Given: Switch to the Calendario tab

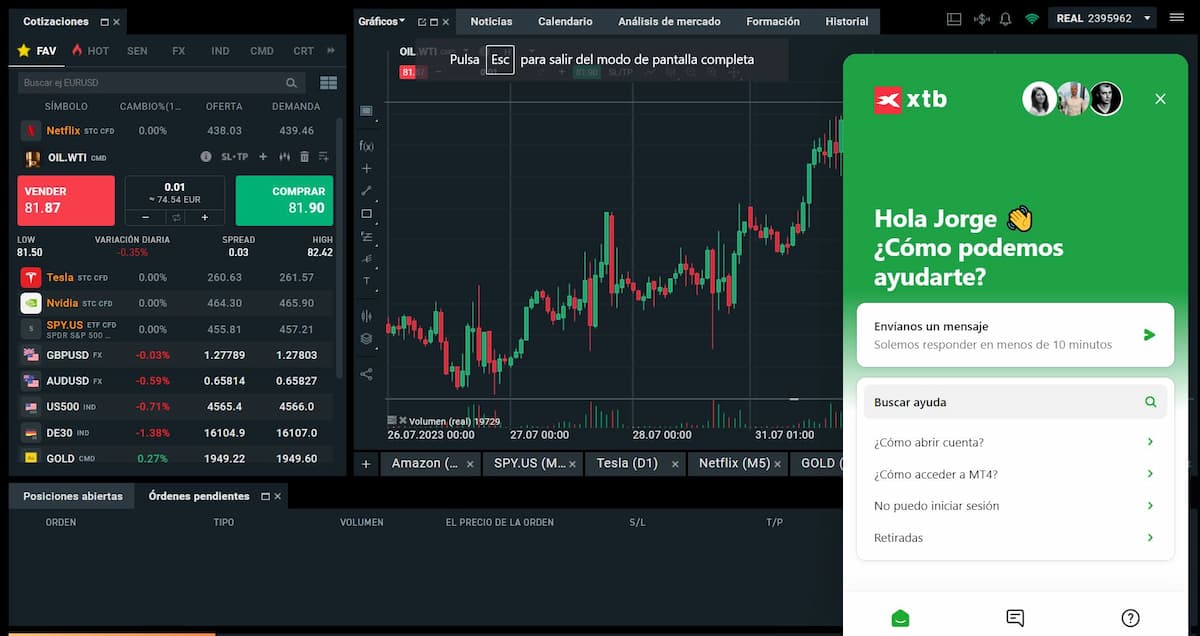Looking at the screenshot, I should point(565,21).
